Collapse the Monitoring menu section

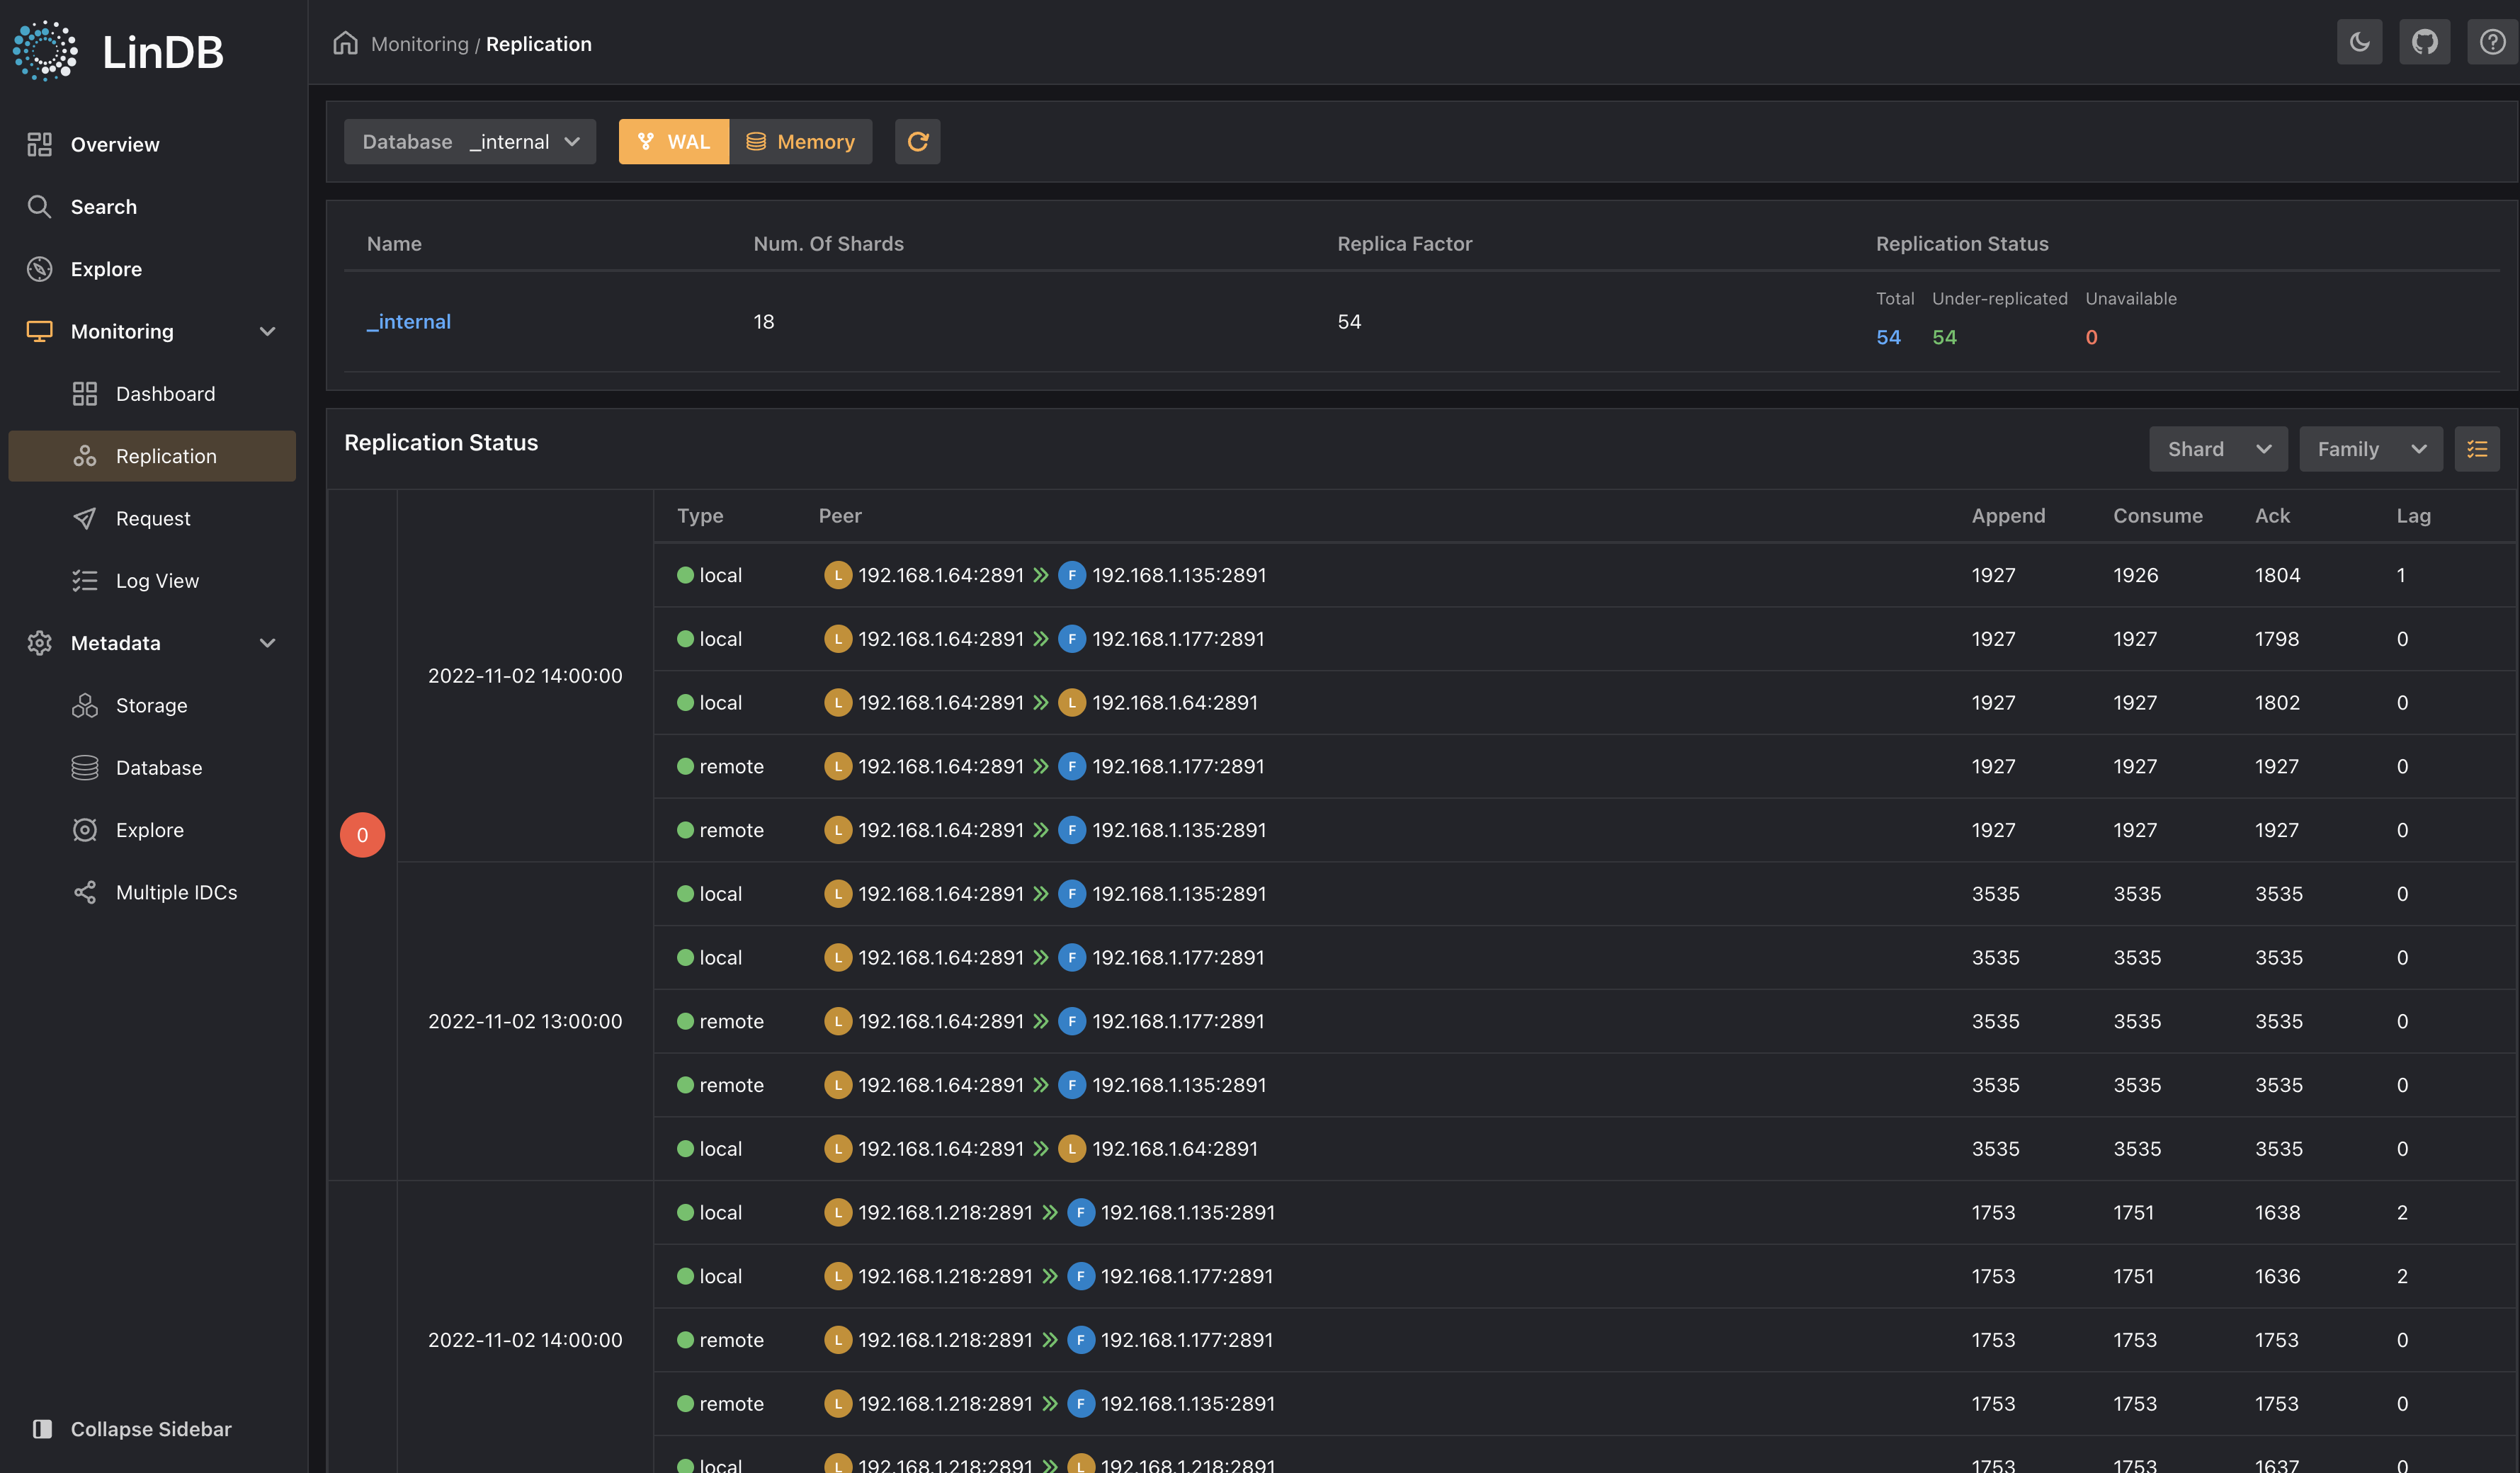coord(267,331)
